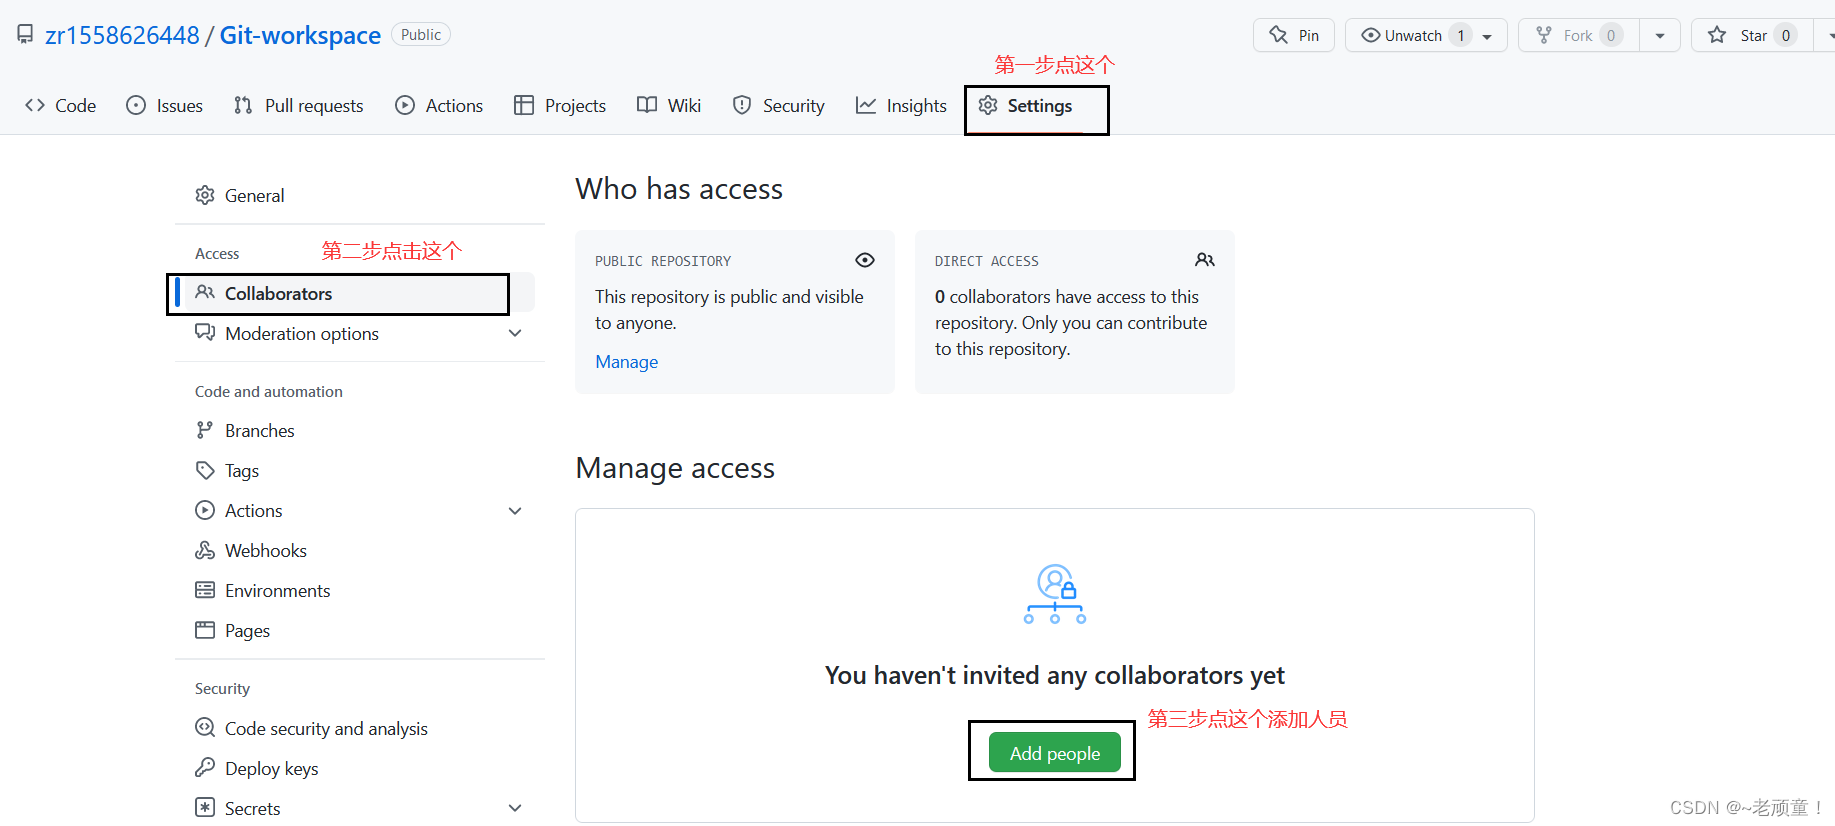The width and height of the screenshot is (1835, 826).
Task: Click the Wiki book icon
Action: pyautogui.click(x=647, y=105)
